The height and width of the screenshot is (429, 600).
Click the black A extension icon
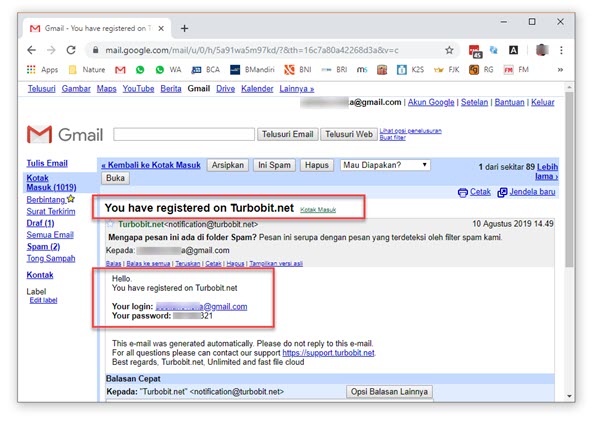[513, 50]
